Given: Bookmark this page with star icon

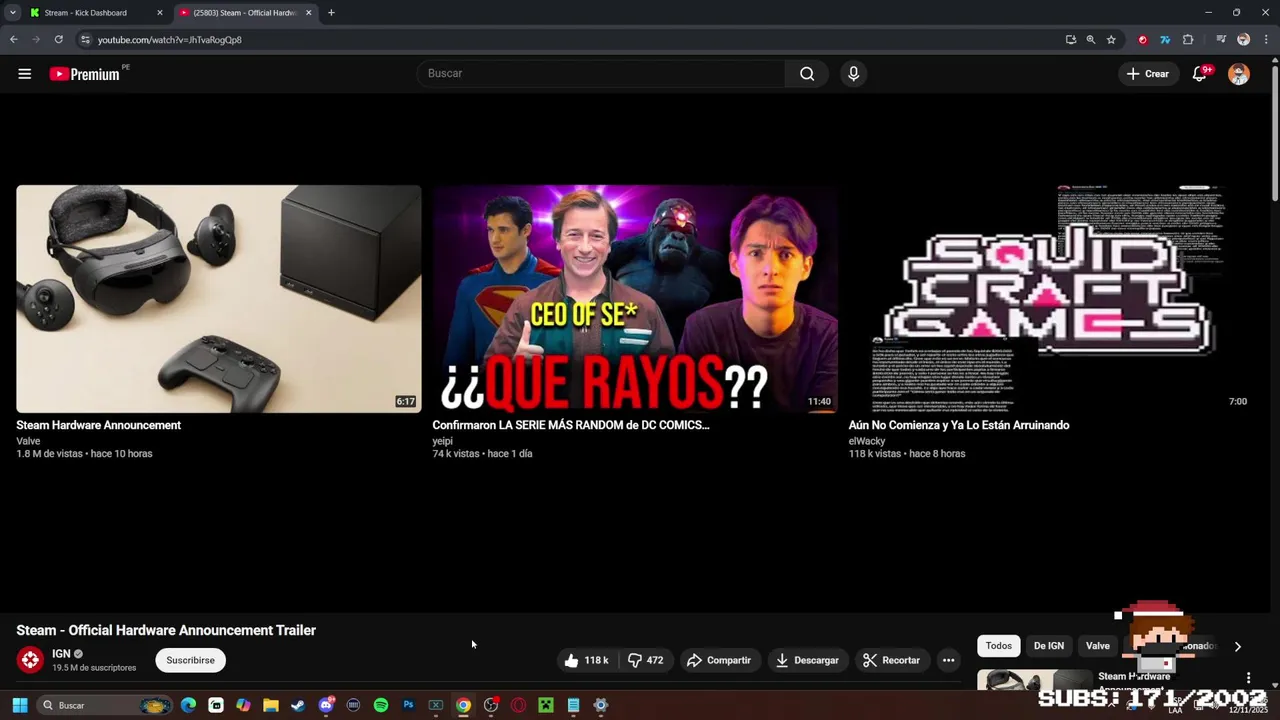Looking at the screenshot, I should [1111, 40].
